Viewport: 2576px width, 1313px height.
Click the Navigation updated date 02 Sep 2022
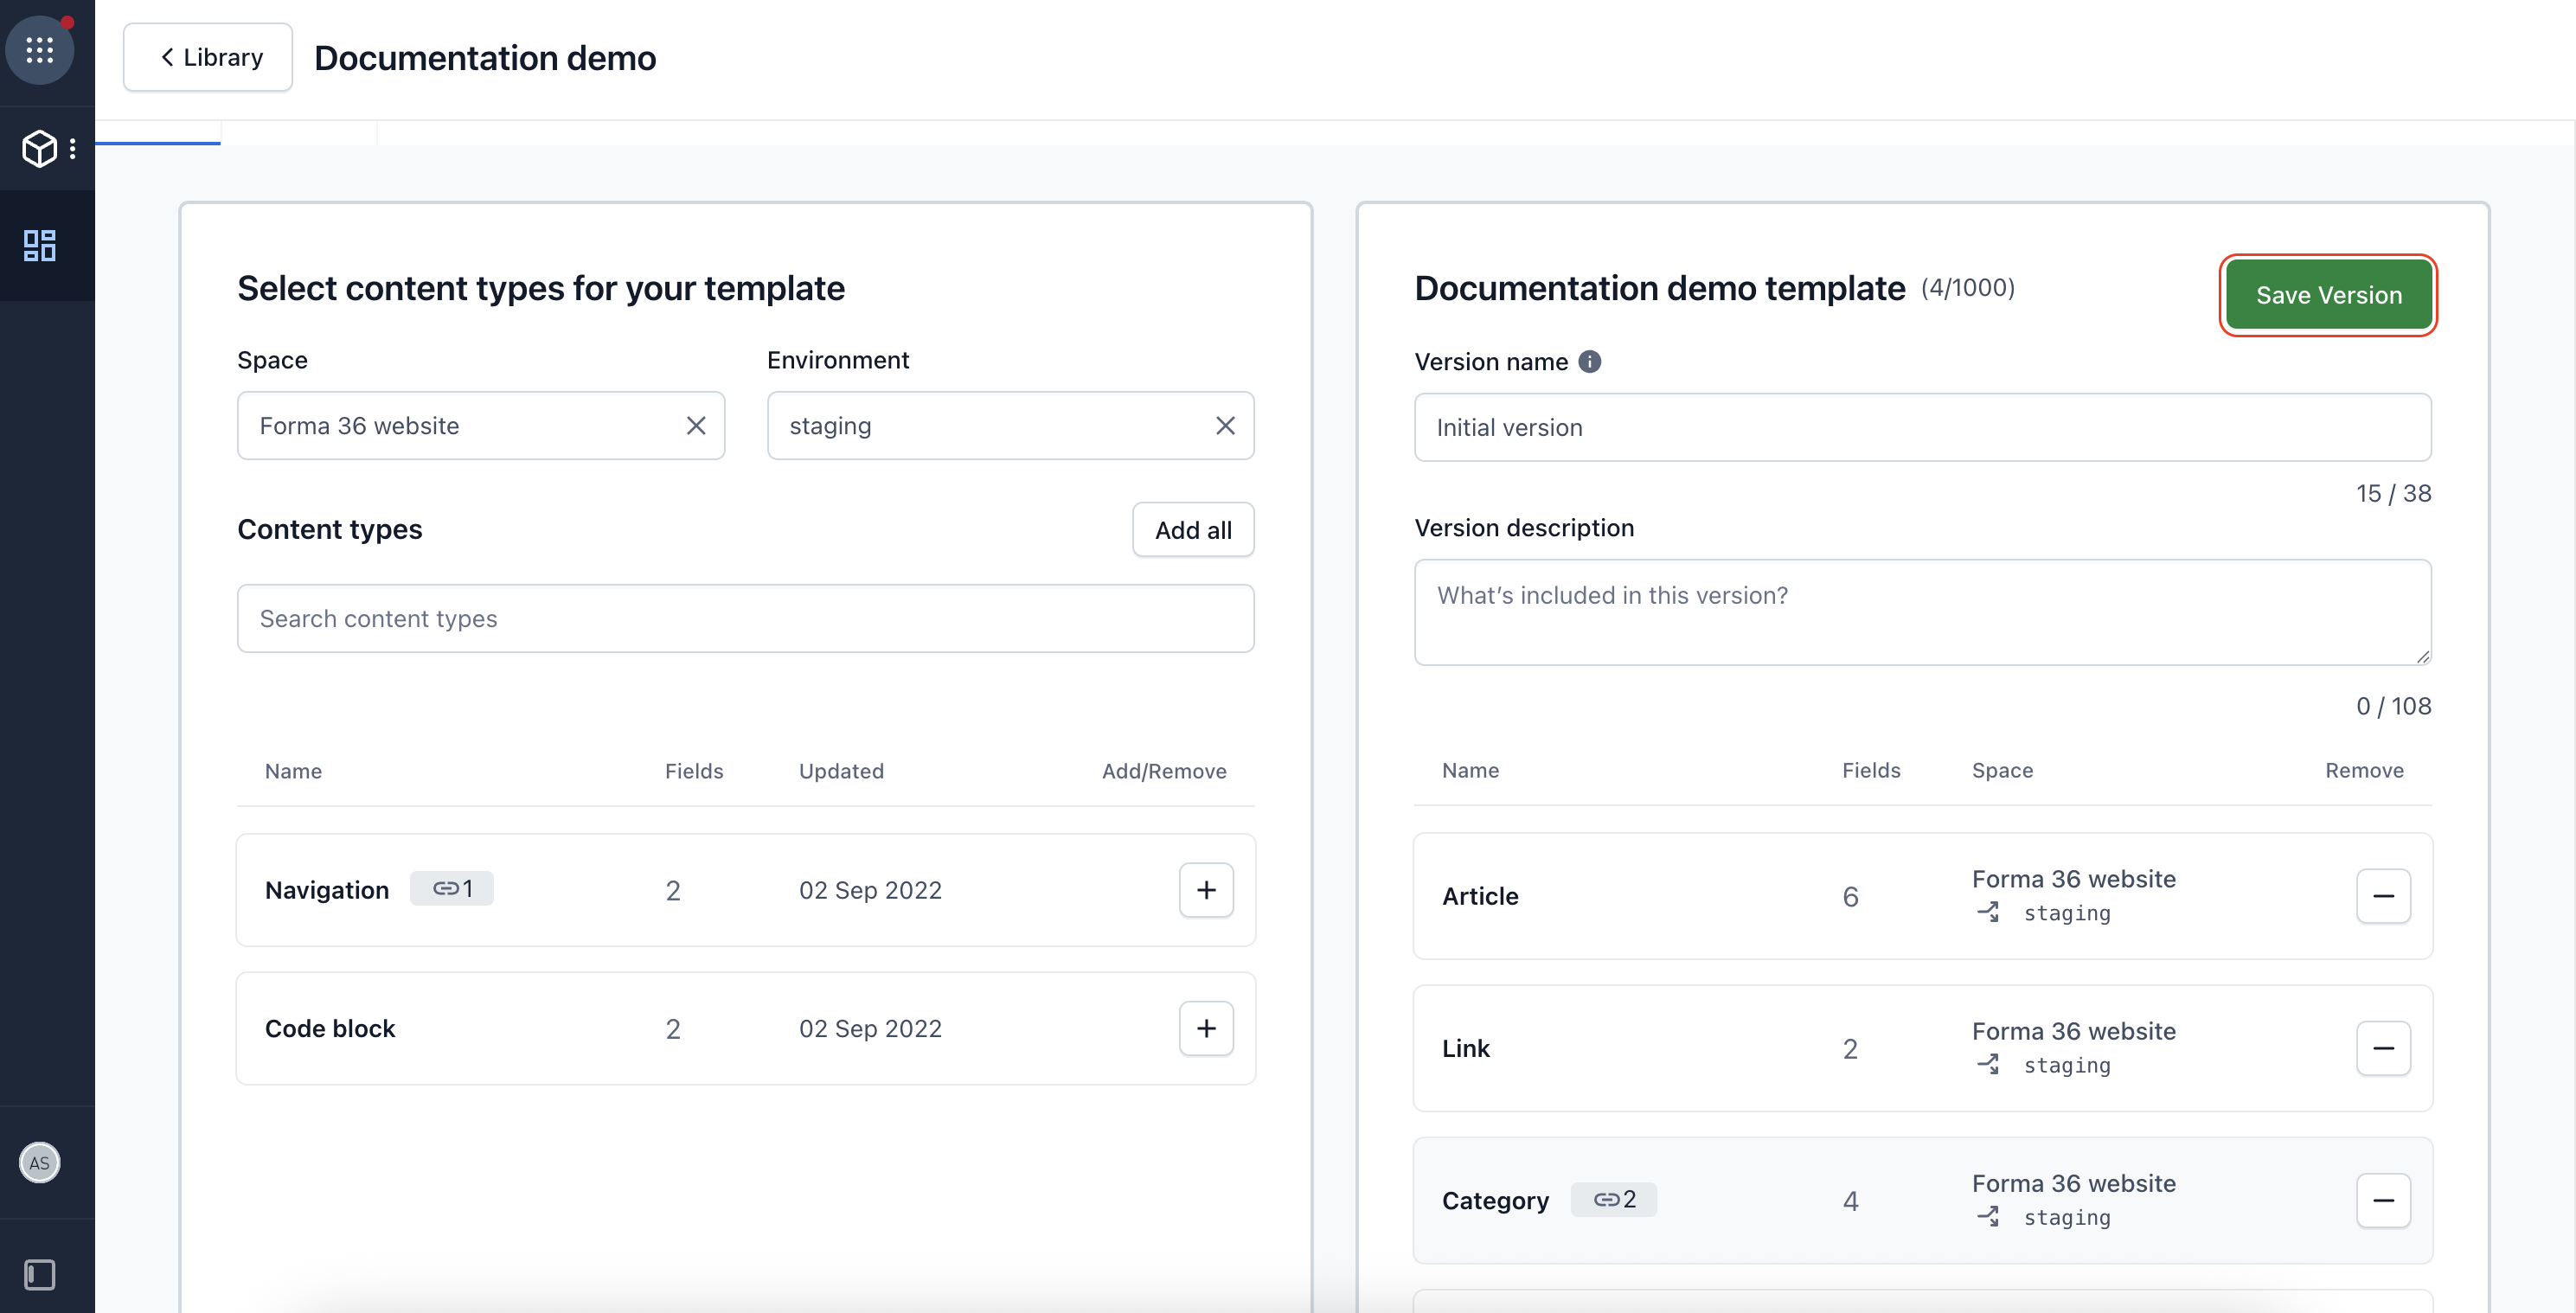pyautogui.click(x=870, y=890)
